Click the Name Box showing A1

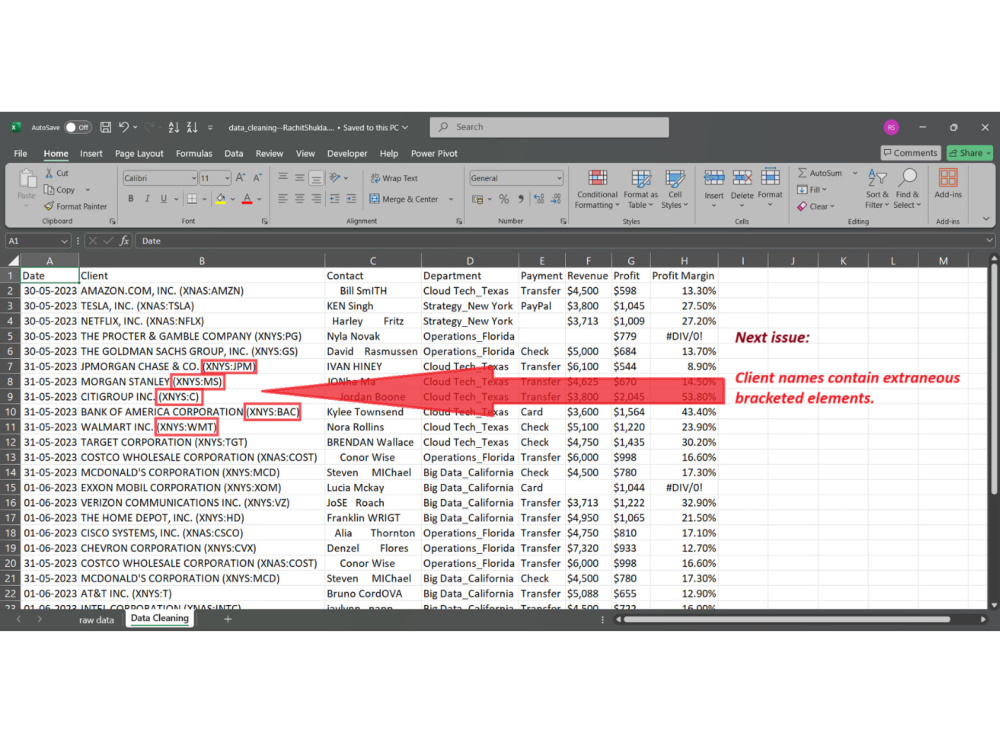(x=37, y=241)
